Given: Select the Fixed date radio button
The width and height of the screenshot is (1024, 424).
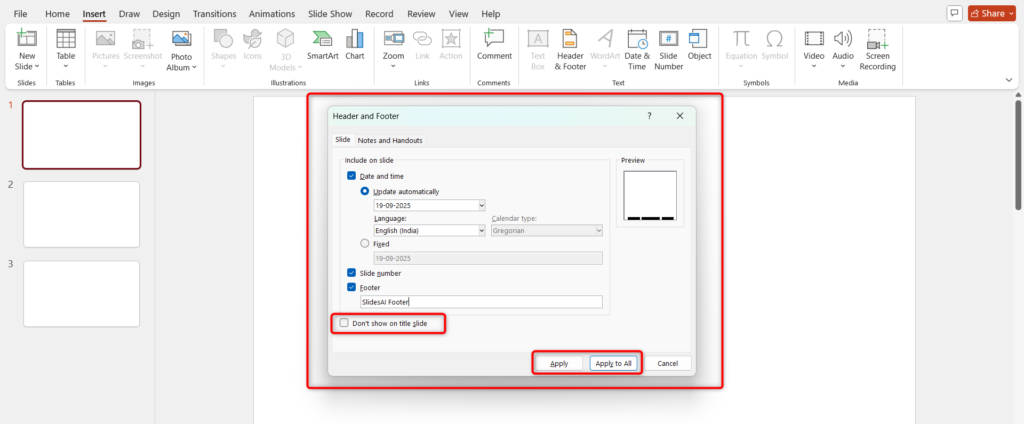Looking at the screenshot, I should pos(365,243).
